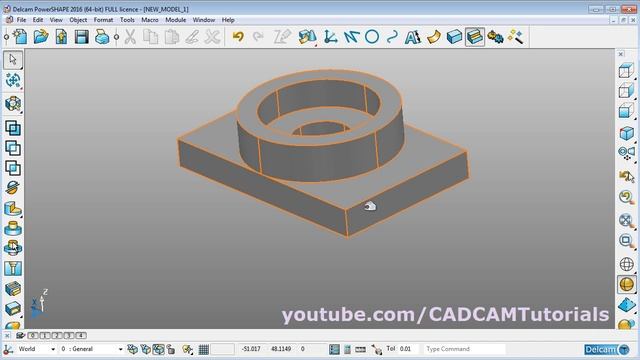Close the levels toolbar
The width and height of the screenshot is (640, 360).
pos(7,336)
